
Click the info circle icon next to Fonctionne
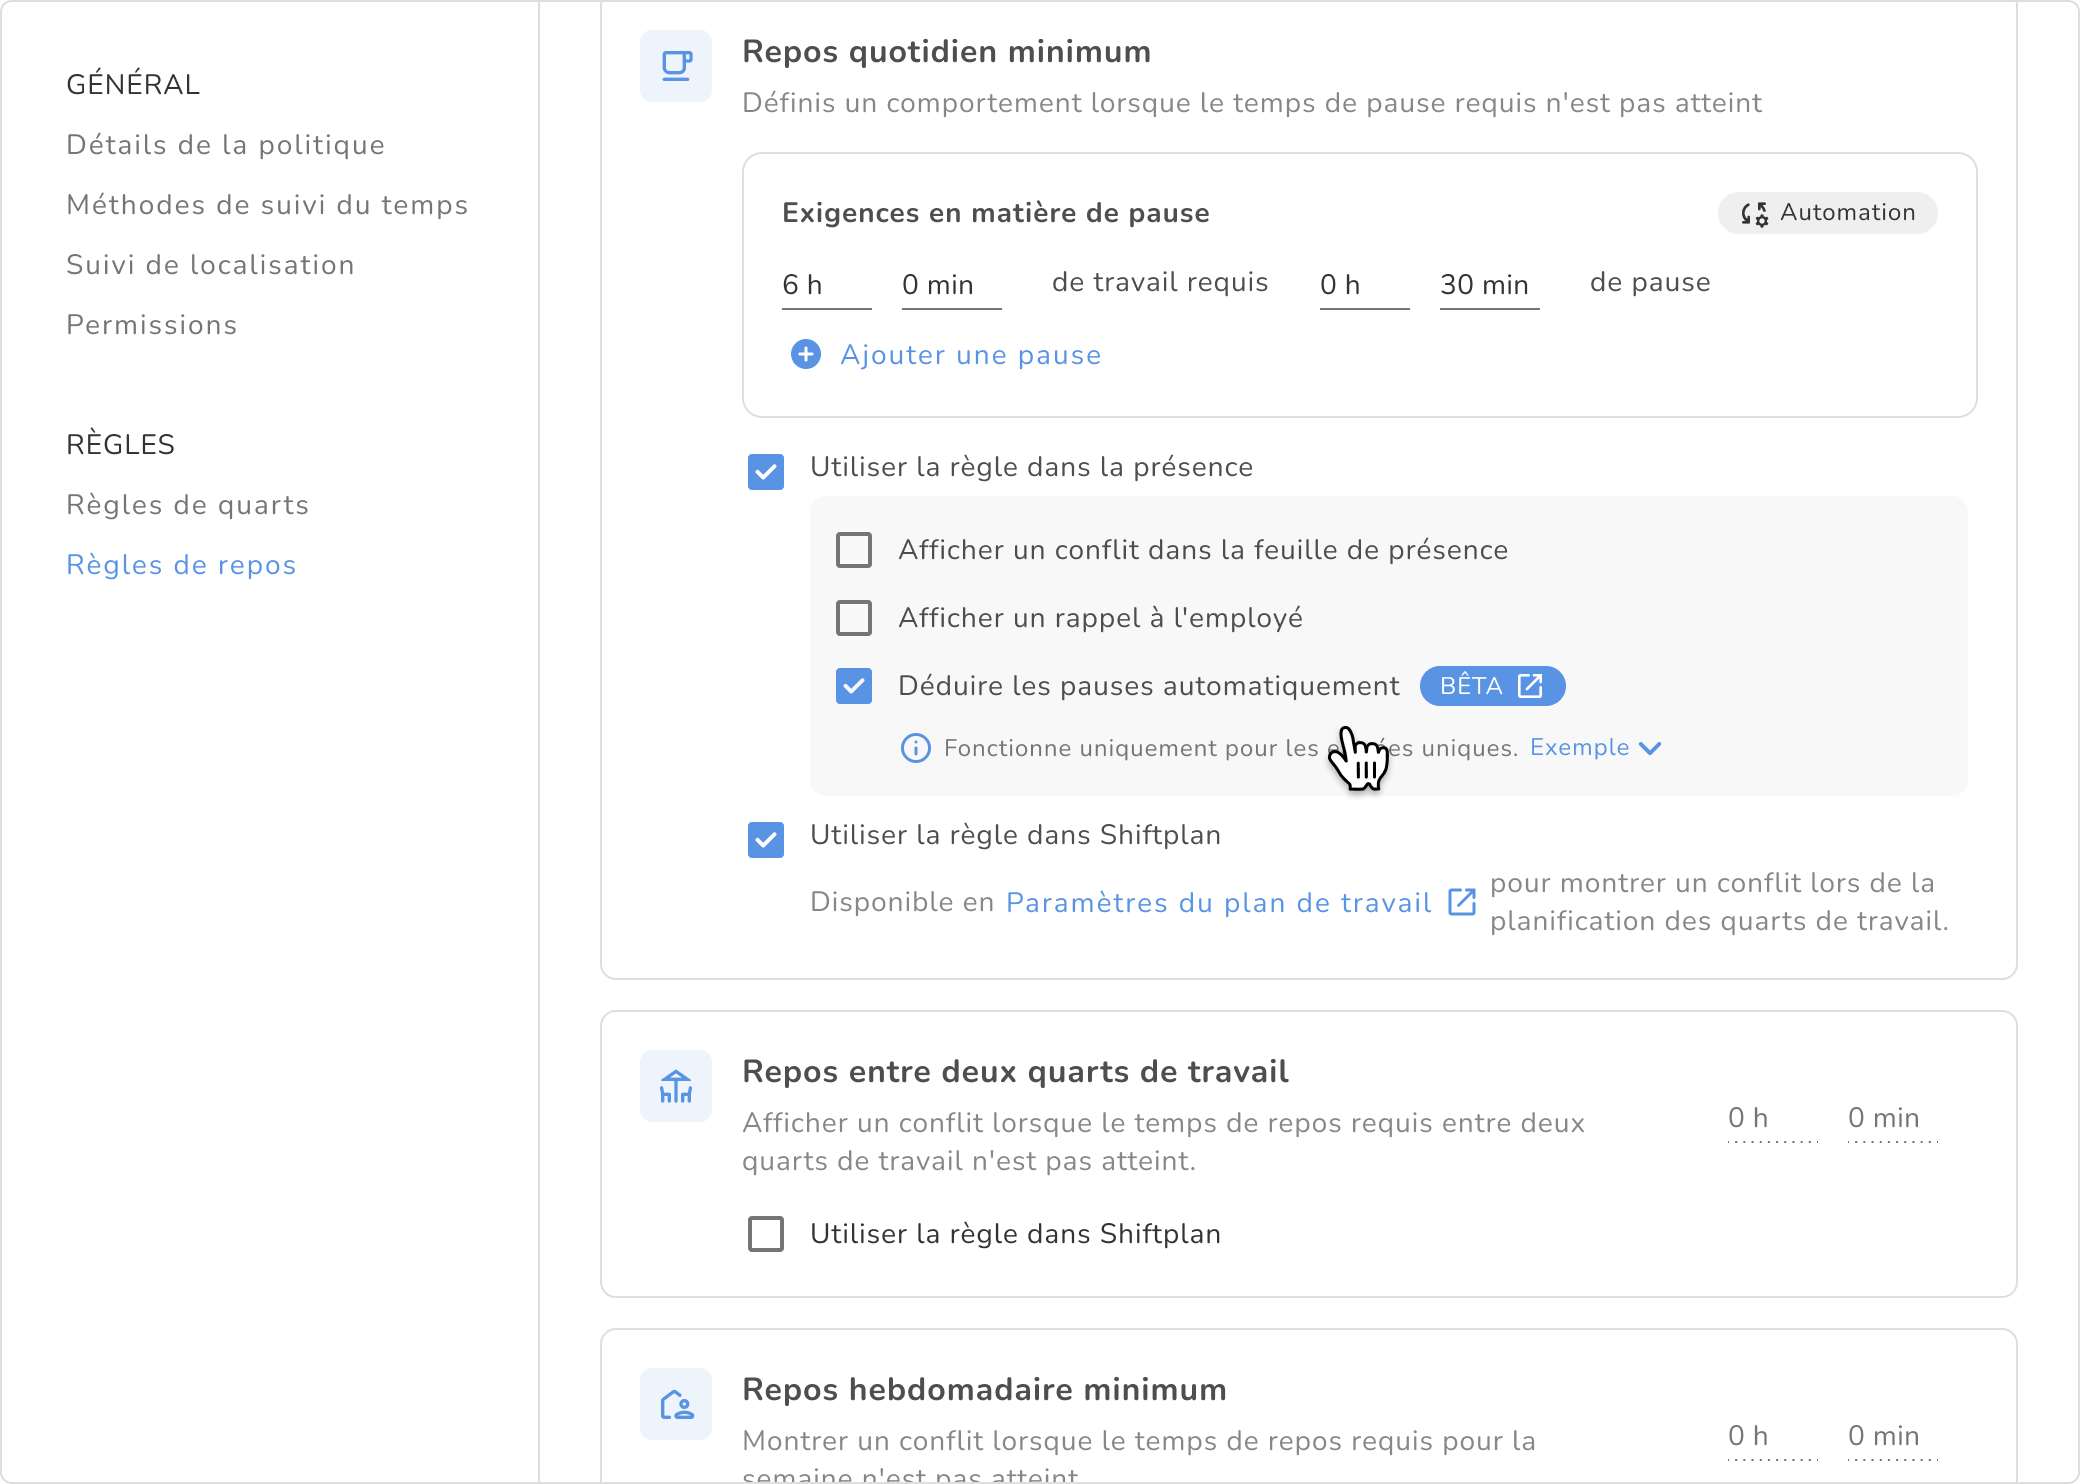click(x=915, y=748)
